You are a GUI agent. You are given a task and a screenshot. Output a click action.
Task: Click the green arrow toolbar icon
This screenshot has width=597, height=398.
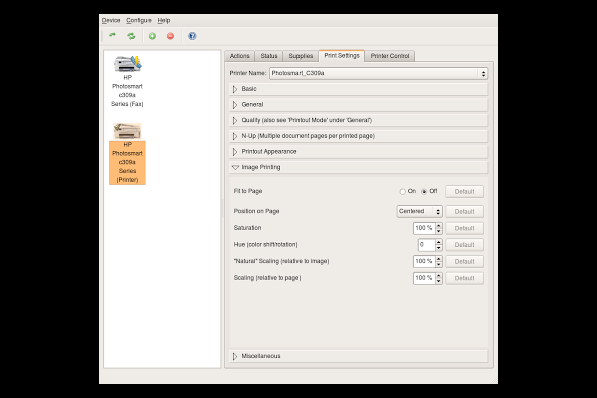coord(112,35)
